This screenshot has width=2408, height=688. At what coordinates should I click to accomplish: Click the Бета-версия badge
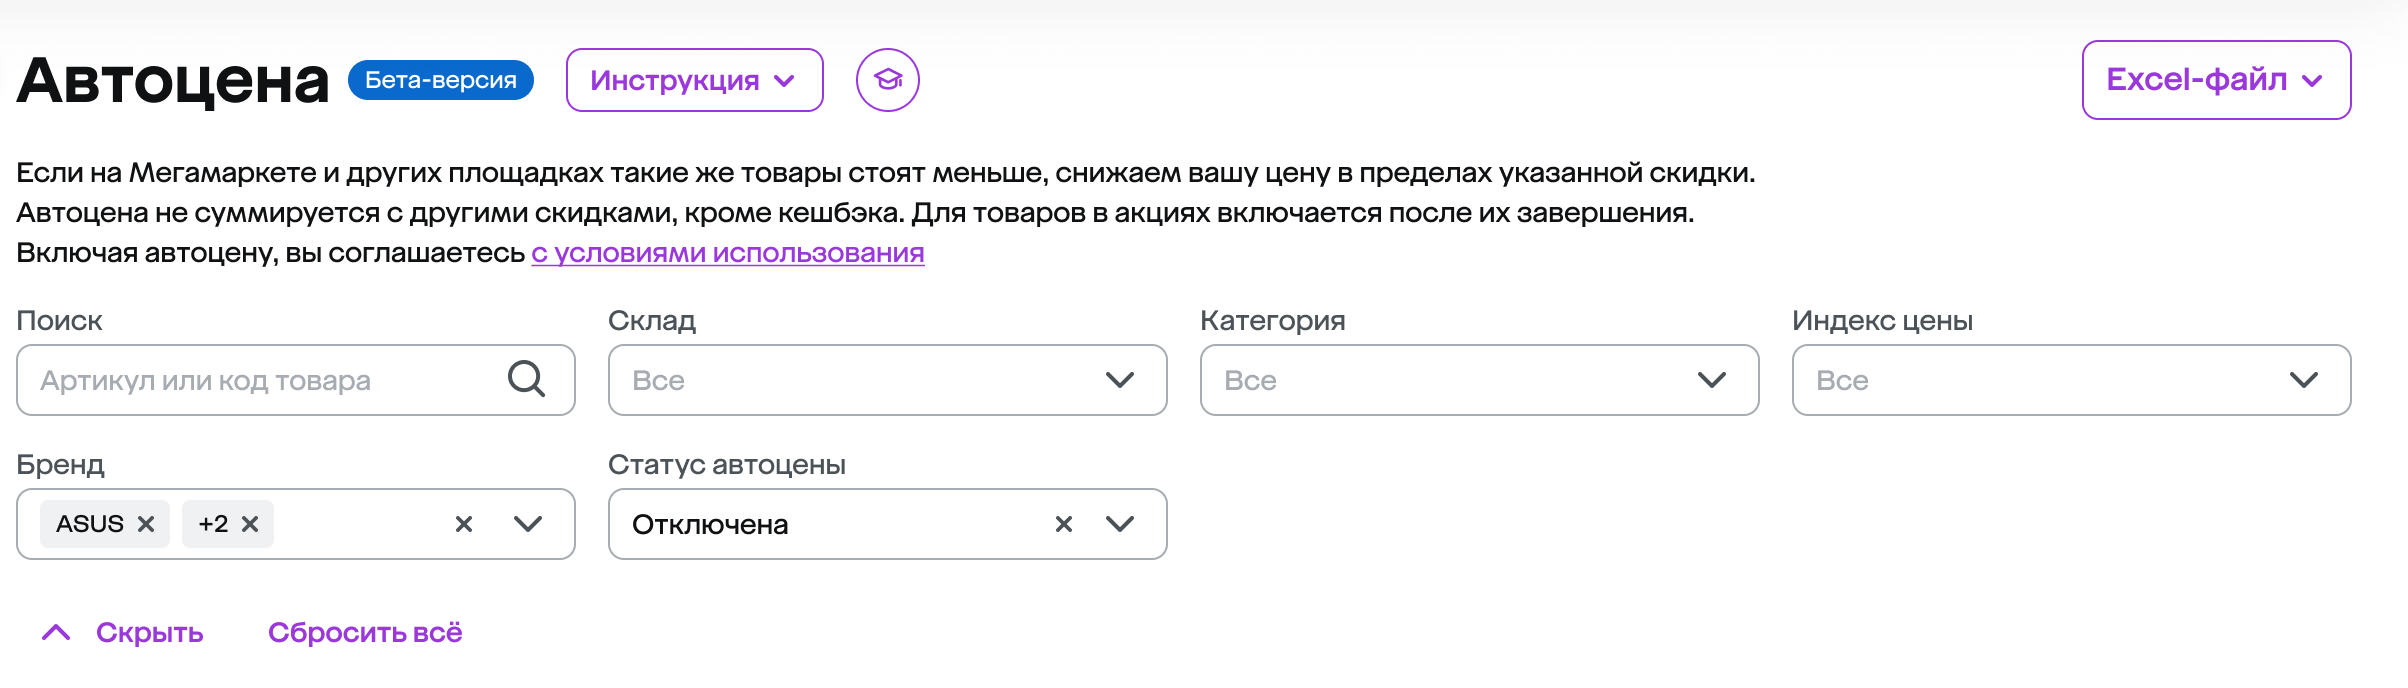441,80
